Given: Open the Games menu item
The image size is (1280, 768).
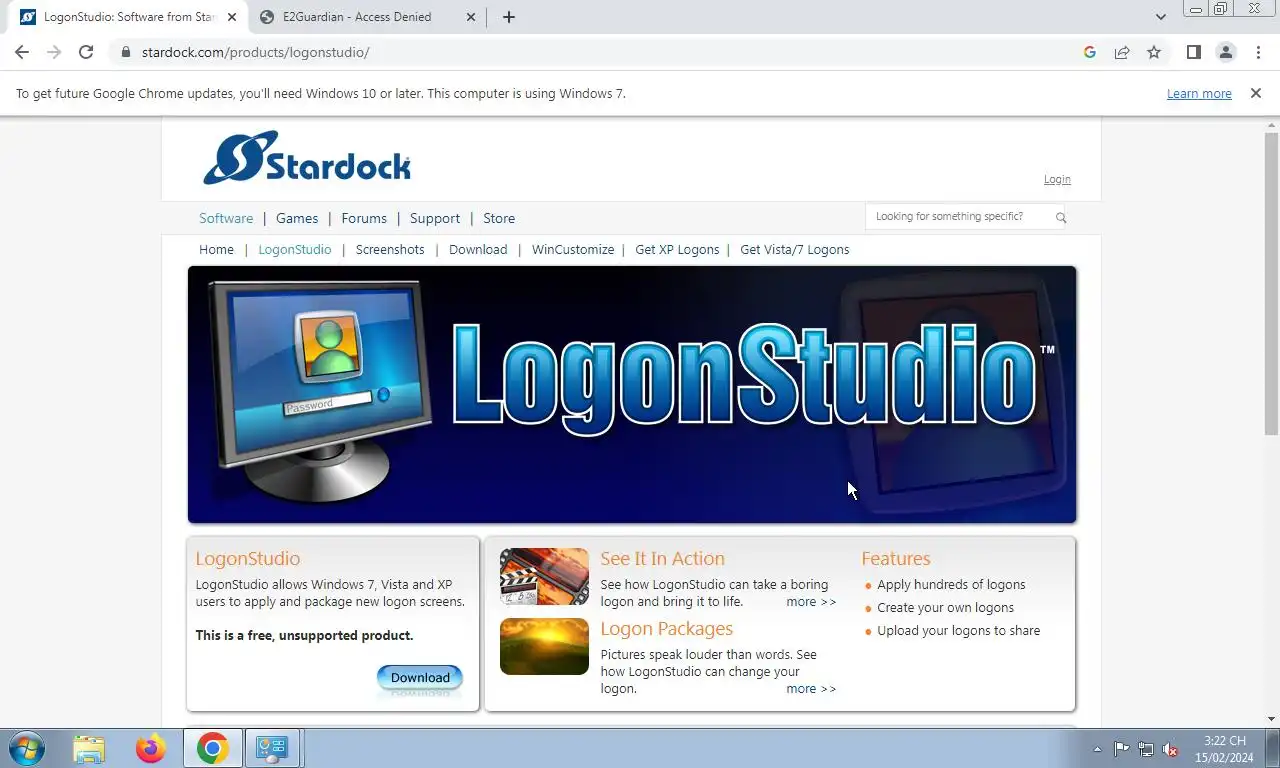Looking at the screenshot, I should pos(297,218).
